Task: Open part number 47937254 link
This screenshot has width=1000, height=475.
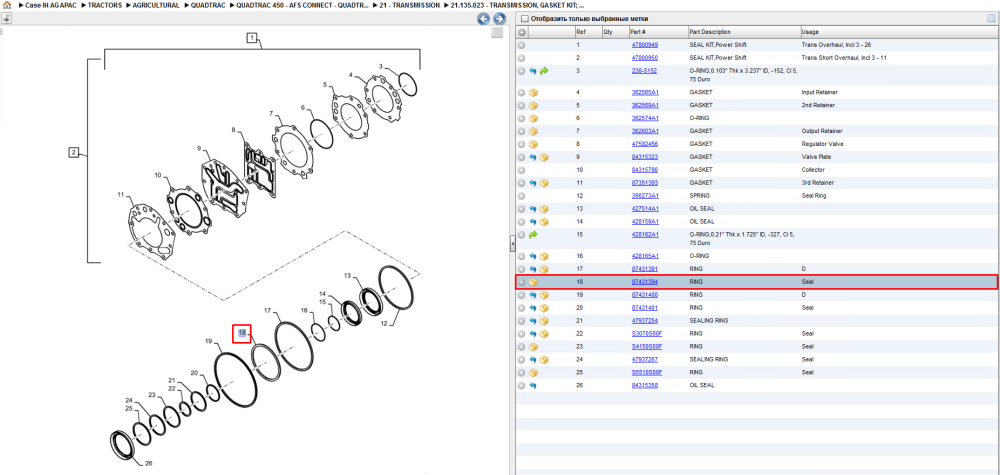Action: tap(645, 321)
